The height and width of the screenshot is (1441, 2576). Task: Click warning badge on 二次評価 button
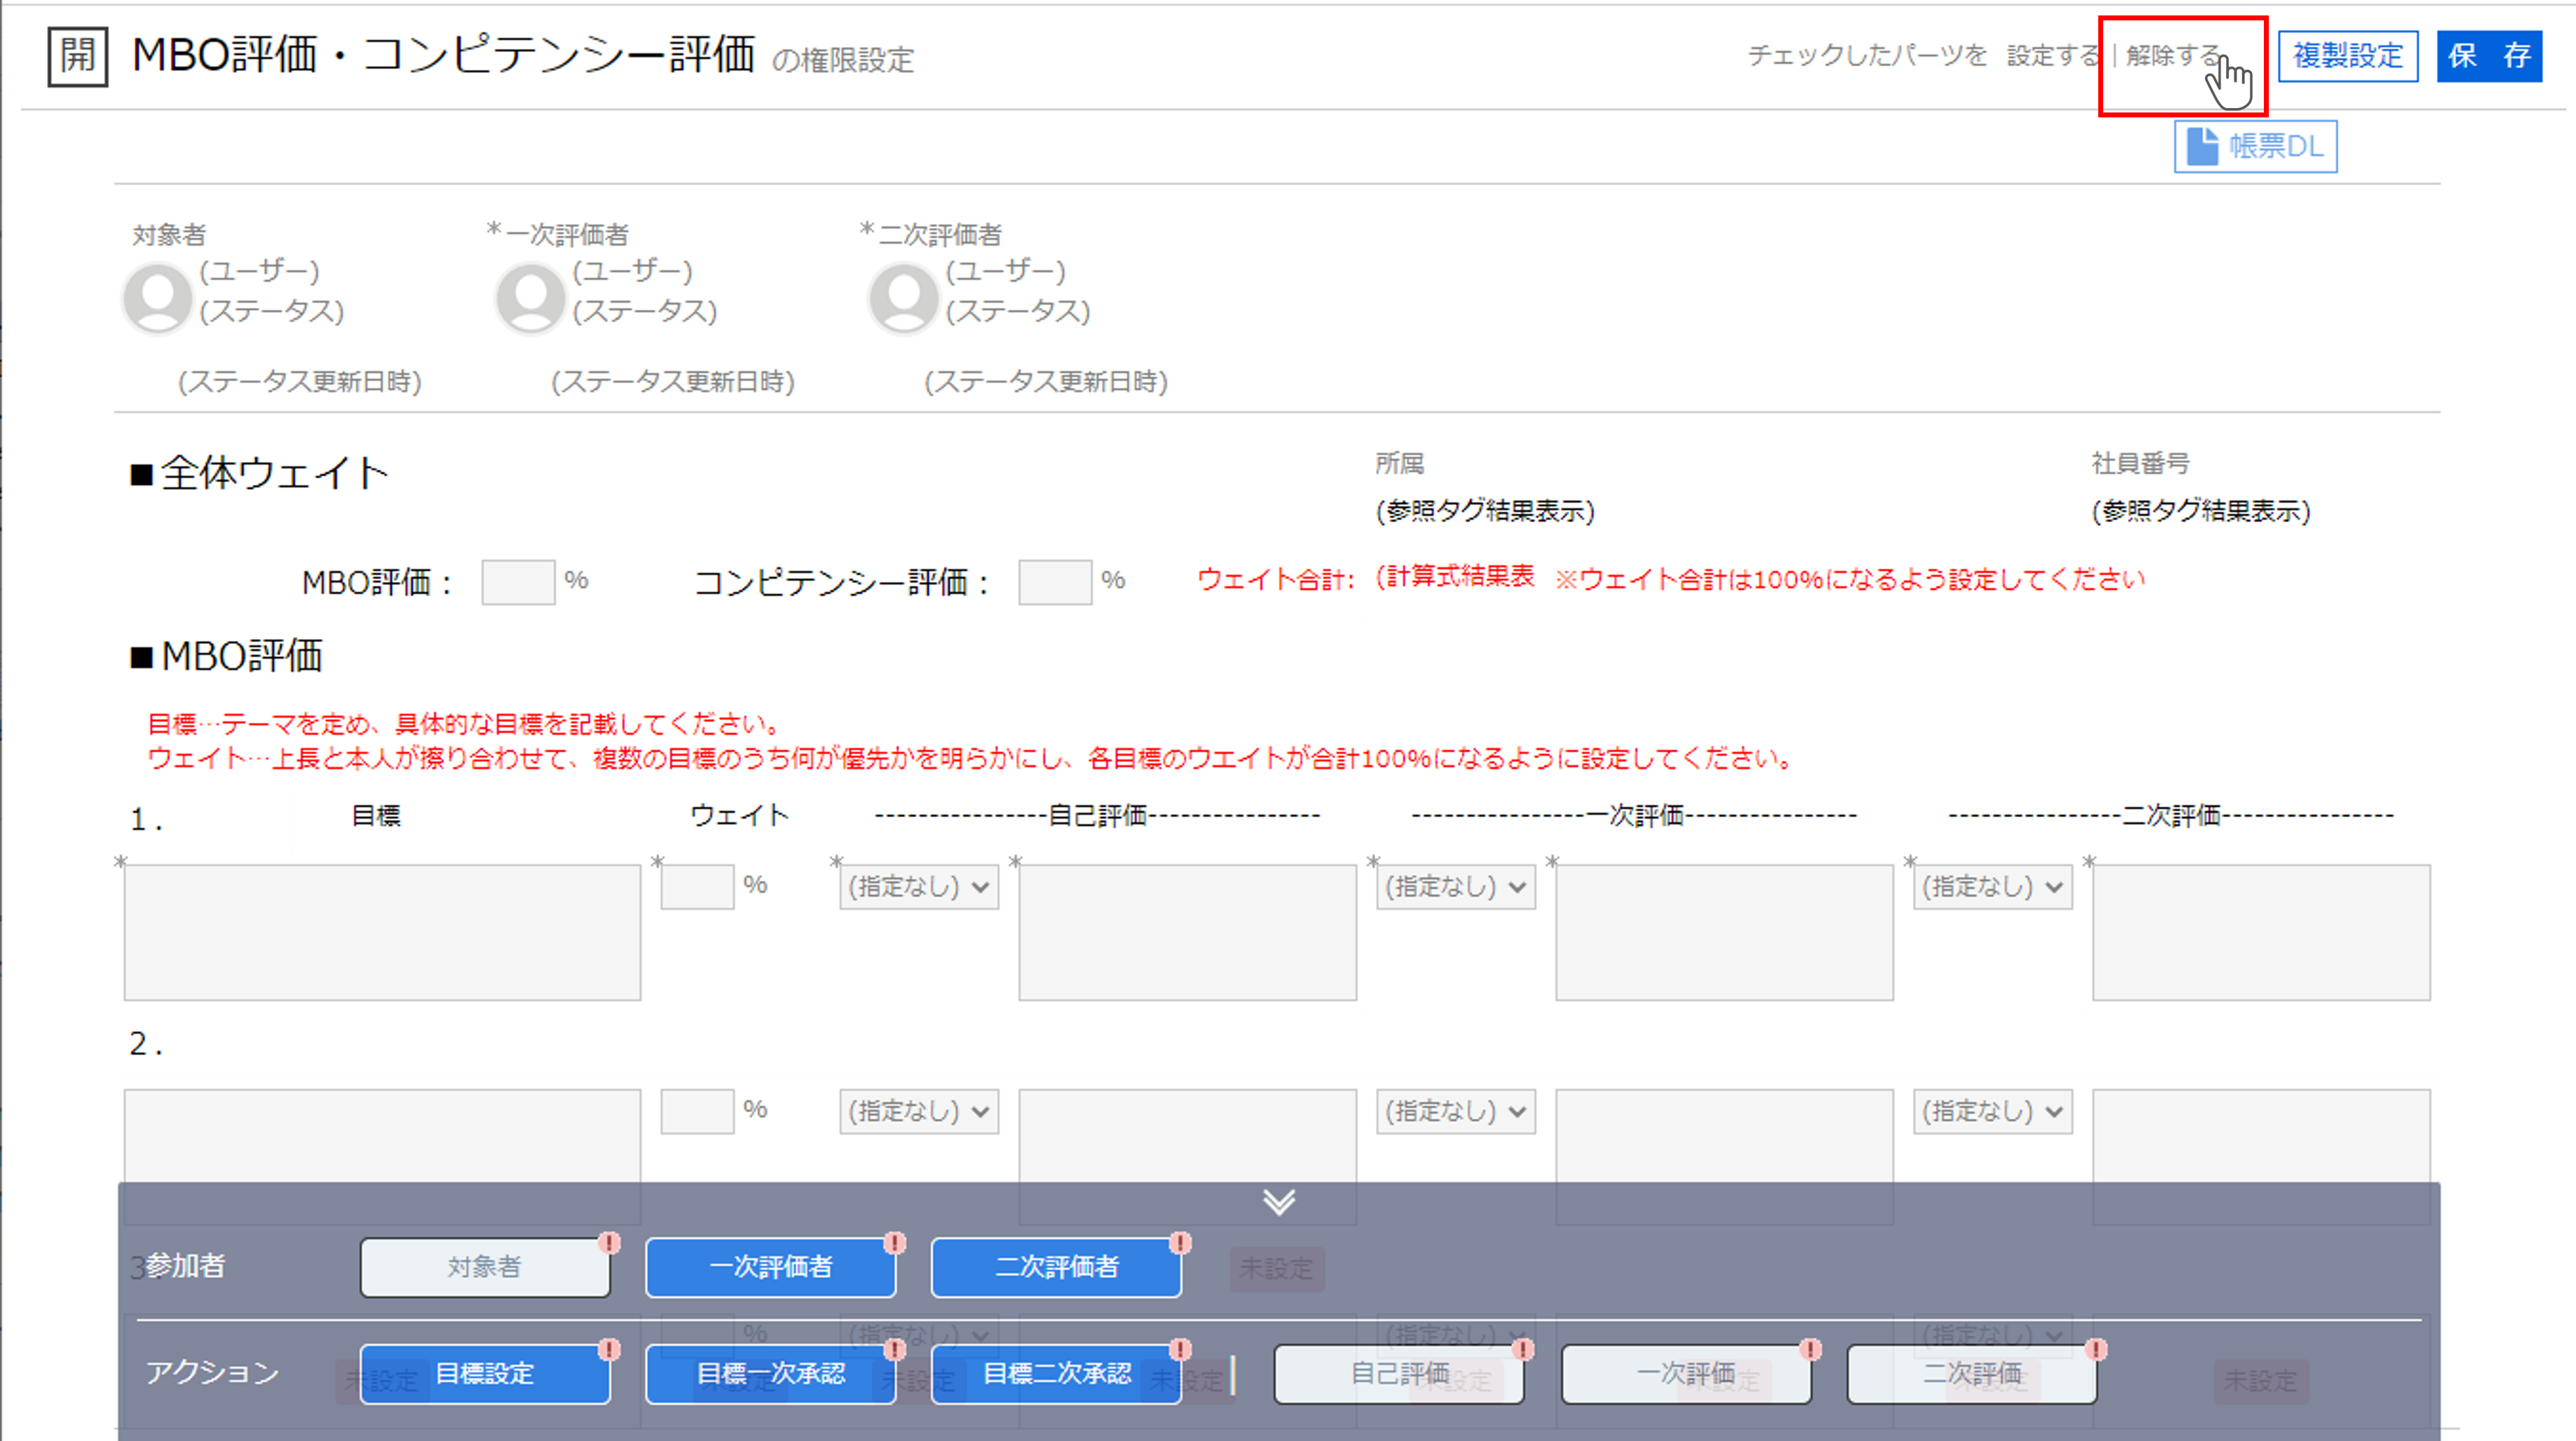pos(2096,1349)
